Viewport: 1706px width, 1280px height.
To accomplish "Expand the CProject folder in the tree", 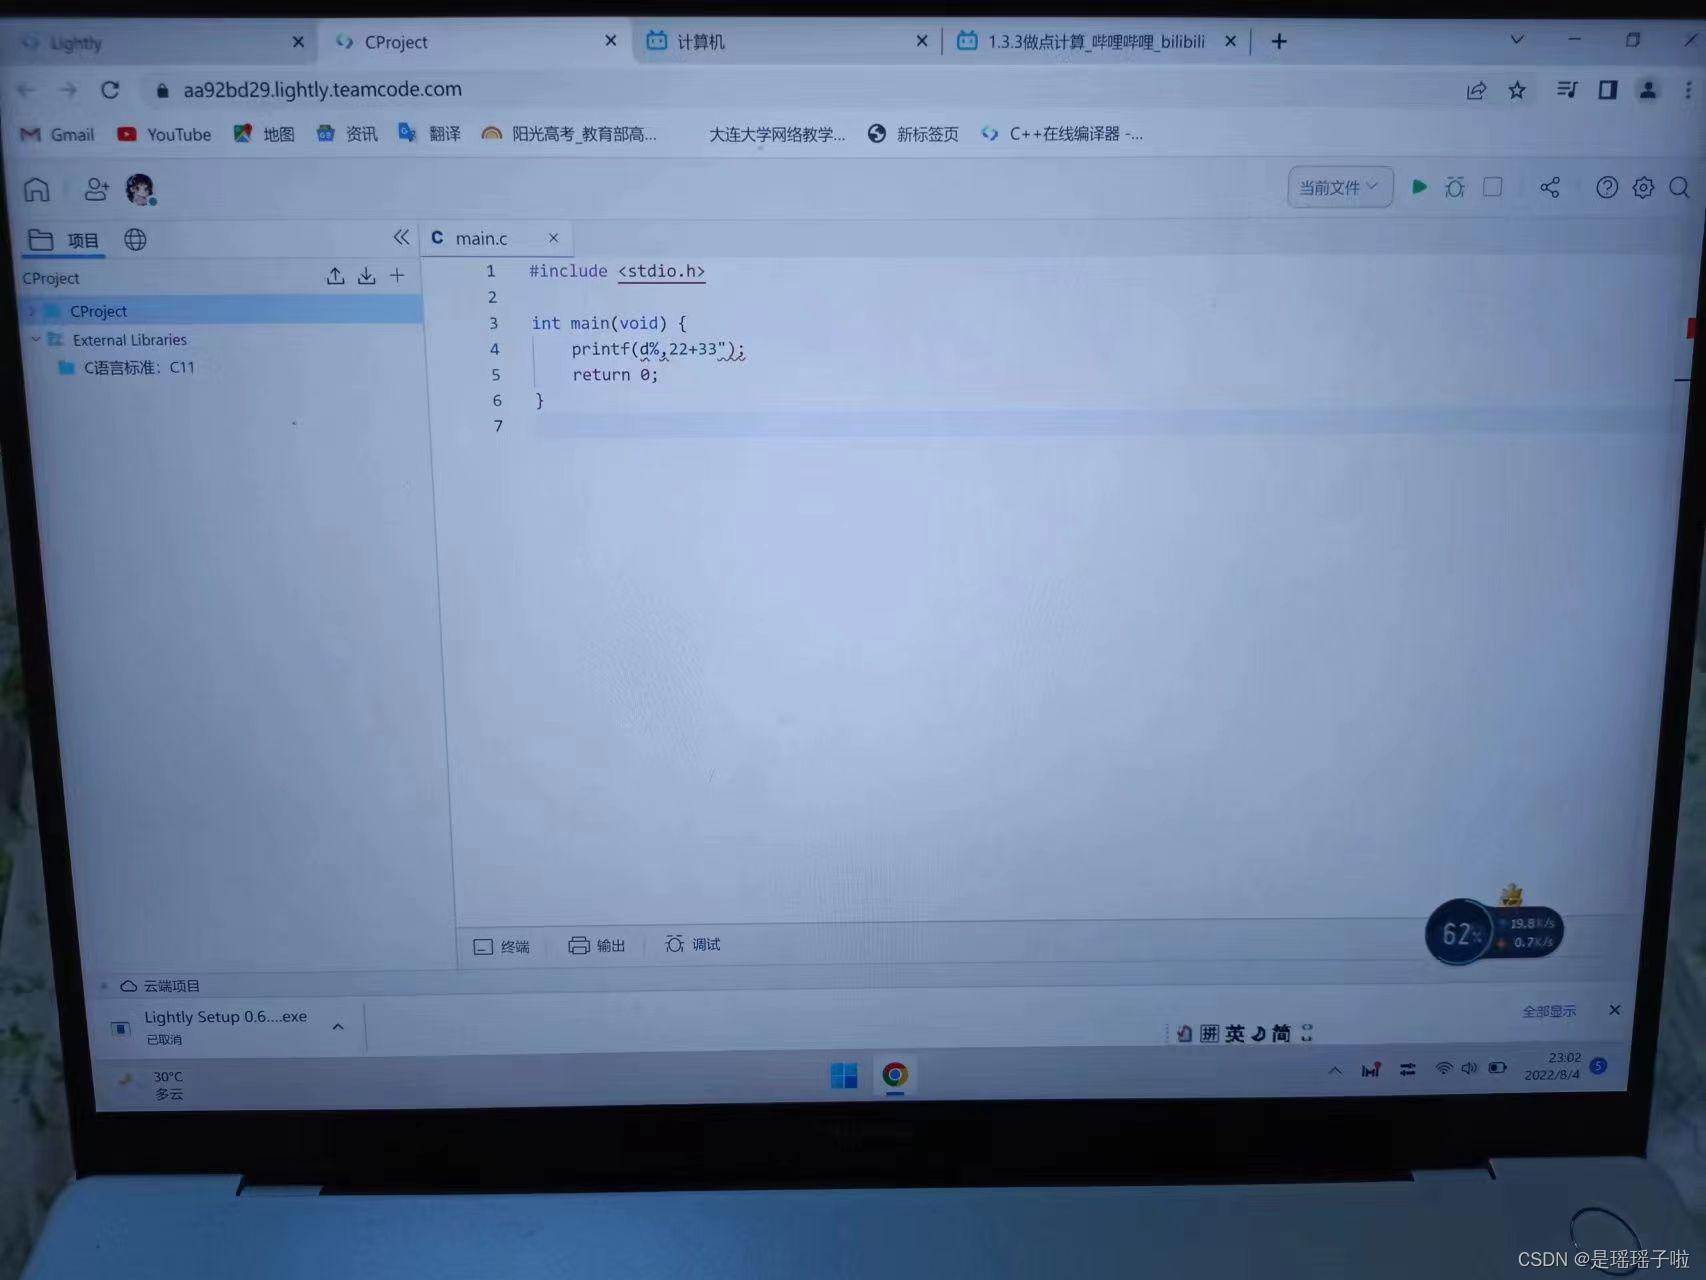I will (x=32, y=311).
